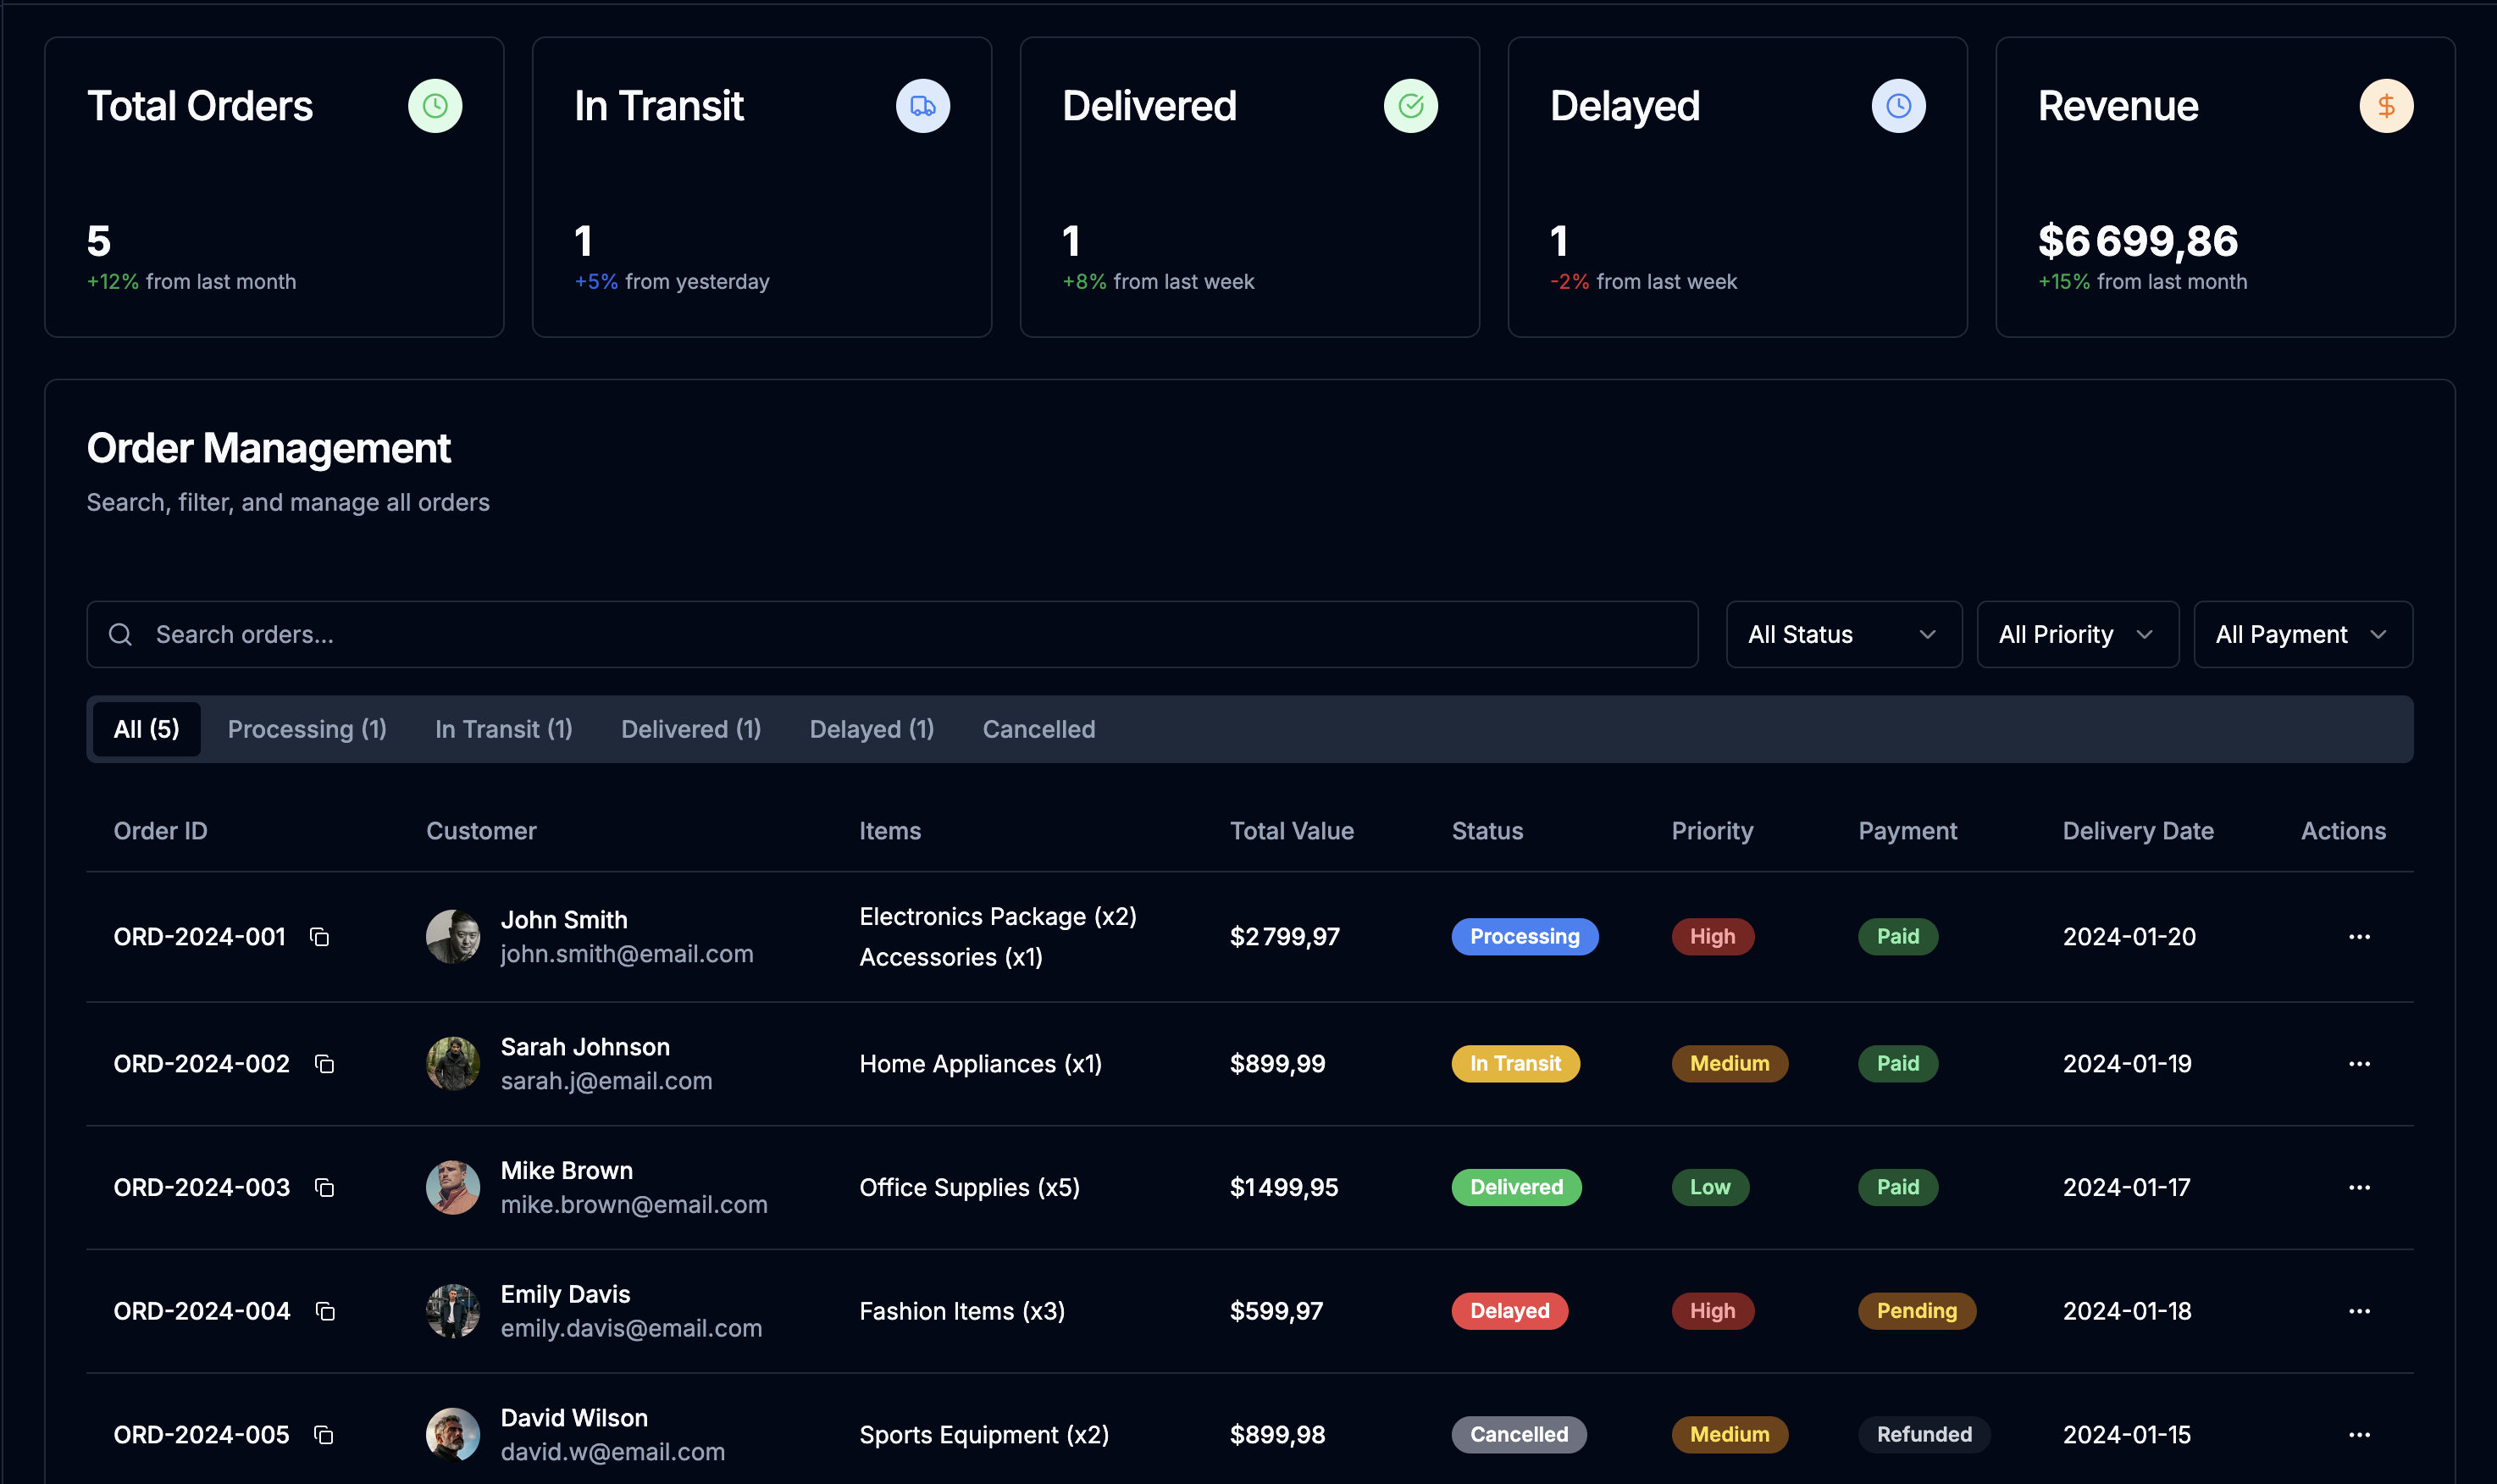Click Mike Brown's Delivered status badge
The image size is (2497, 1484).
pyautogui.click(x=1516, y=1187)
